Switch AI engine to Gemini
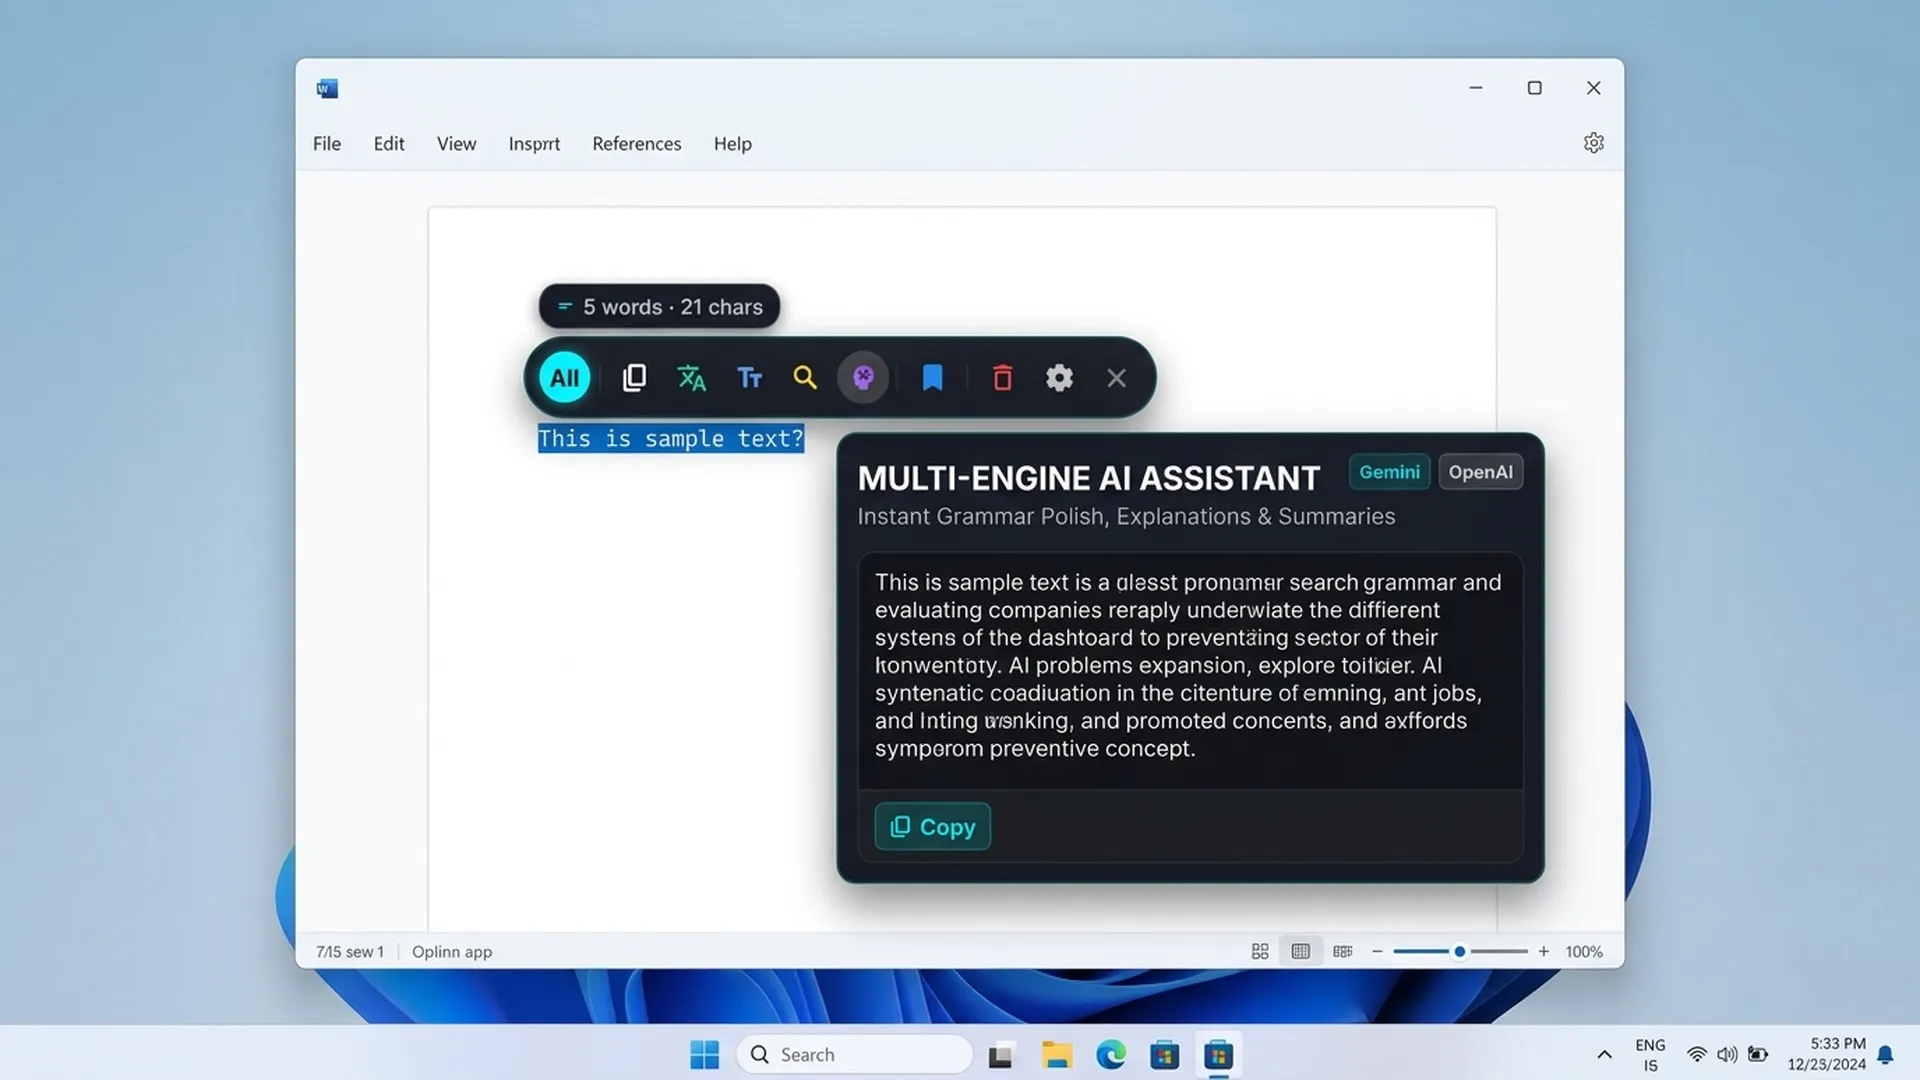This screenshot has height=1080, width=1920. point(1389,472)
